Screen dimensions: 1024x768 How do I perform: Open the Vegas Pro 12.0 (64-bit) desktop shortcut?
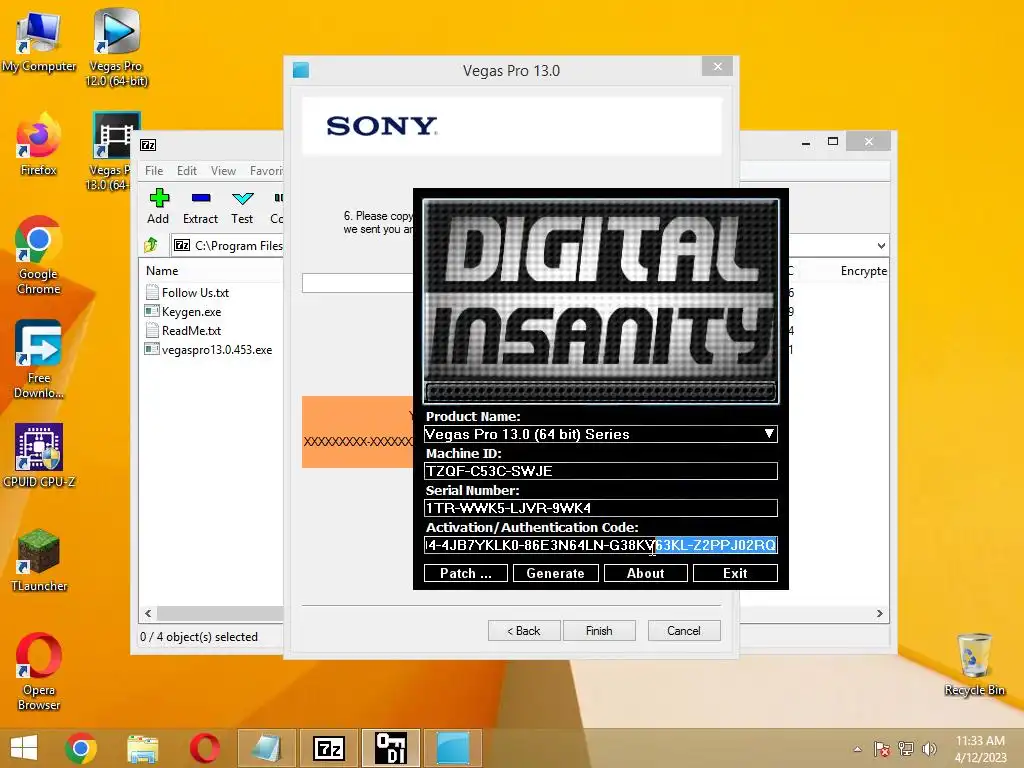click(x=116, y=47)
